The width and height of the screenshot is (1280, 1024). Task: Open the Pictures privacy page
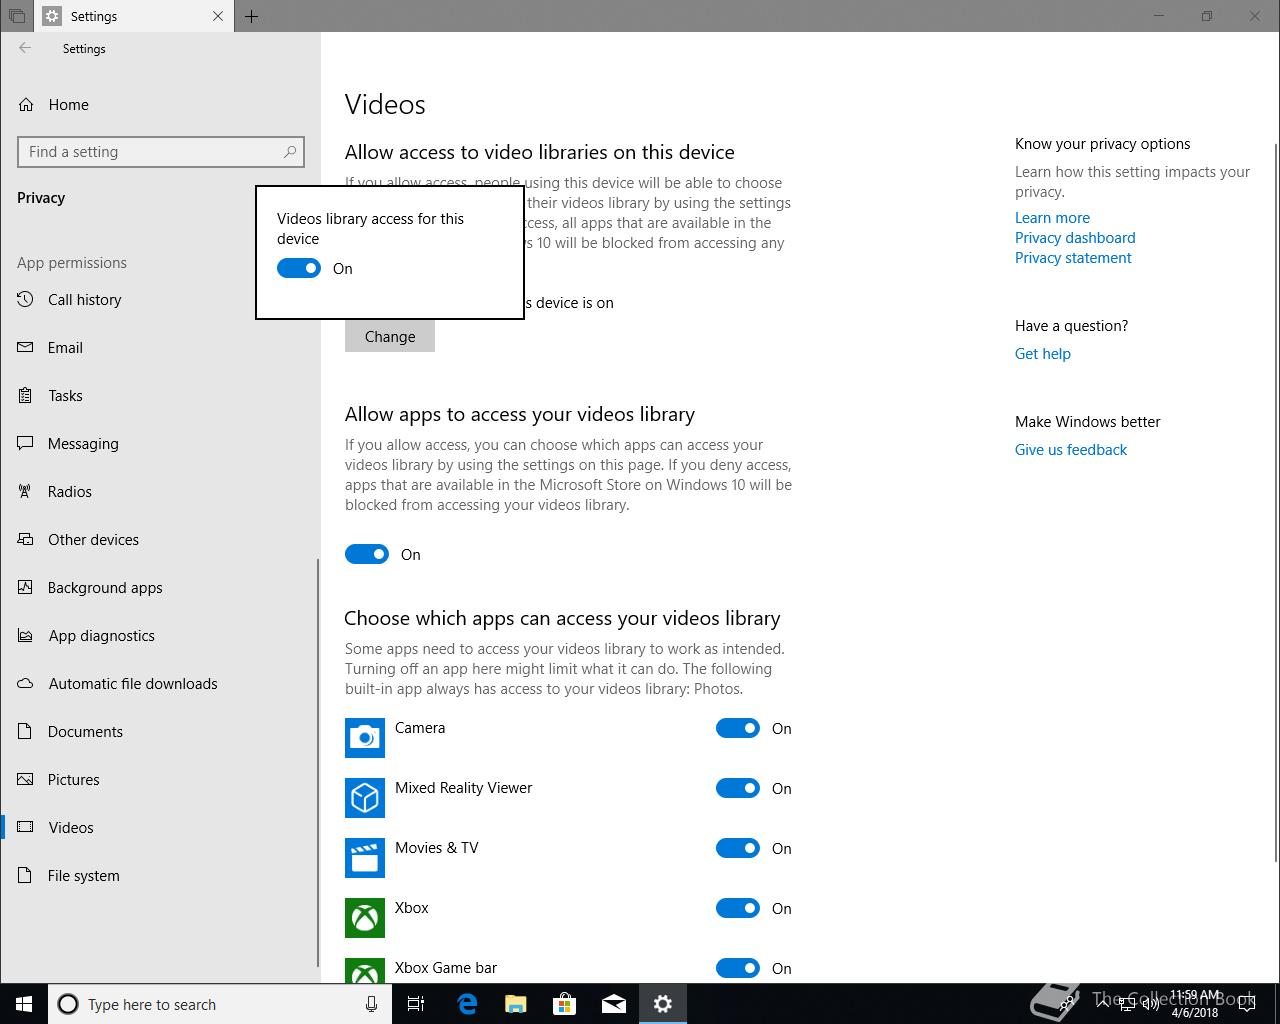coord(160,780)
